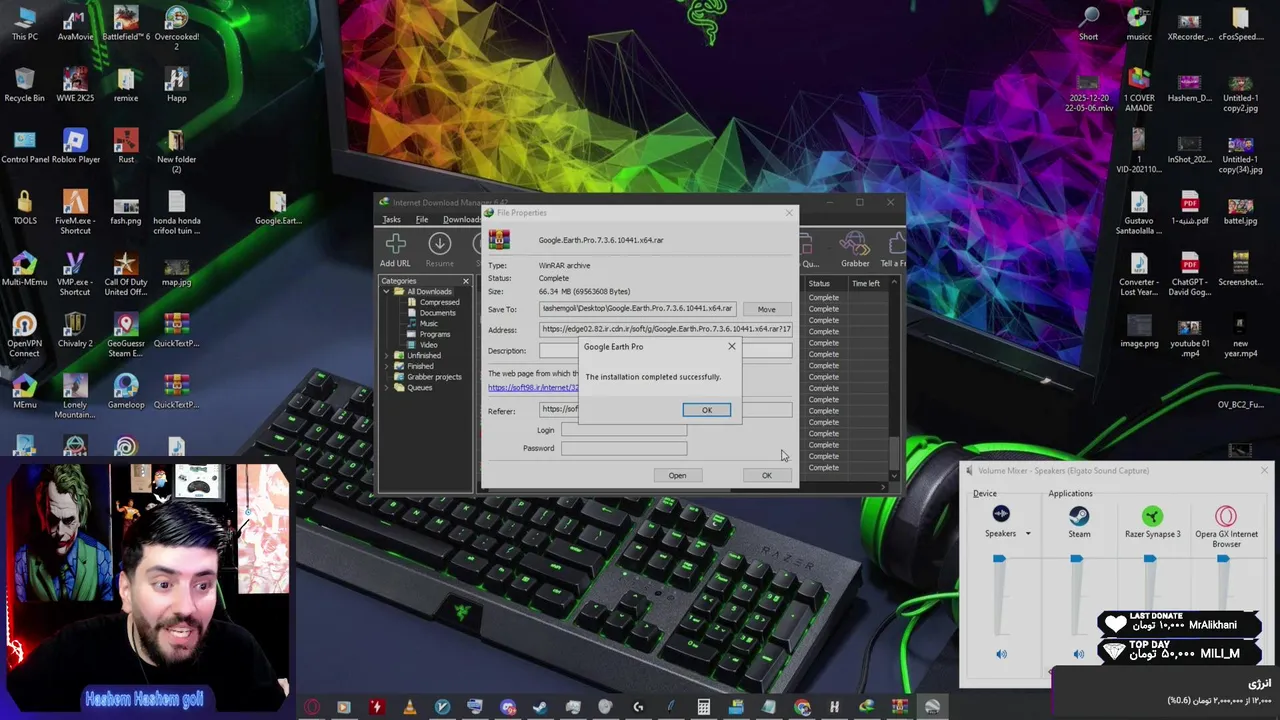Select the OpenVPN Connect desktop icon
This screenshot has height=720, width=1280.
(25, 335)
